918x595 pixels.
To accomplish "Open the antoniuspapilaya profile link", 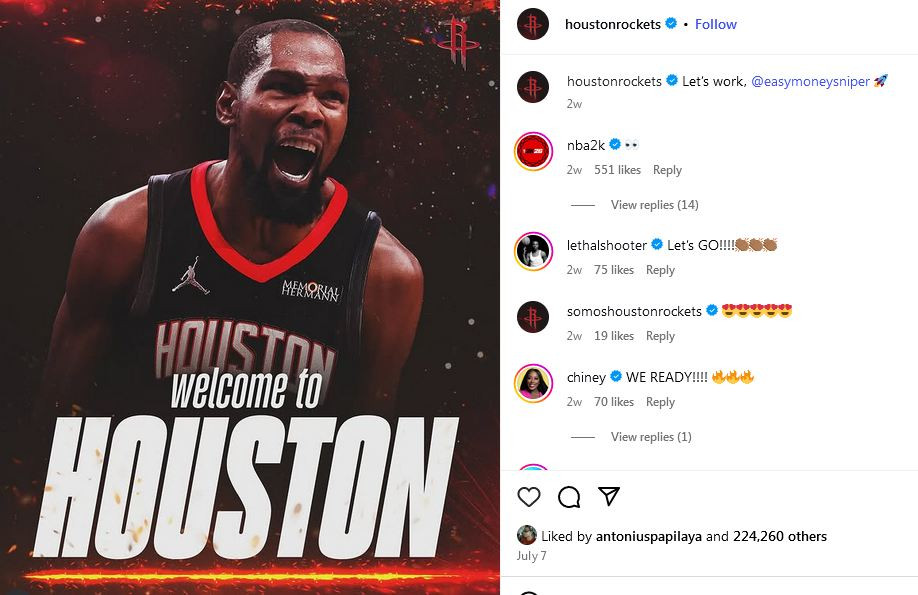I will 649,536.
